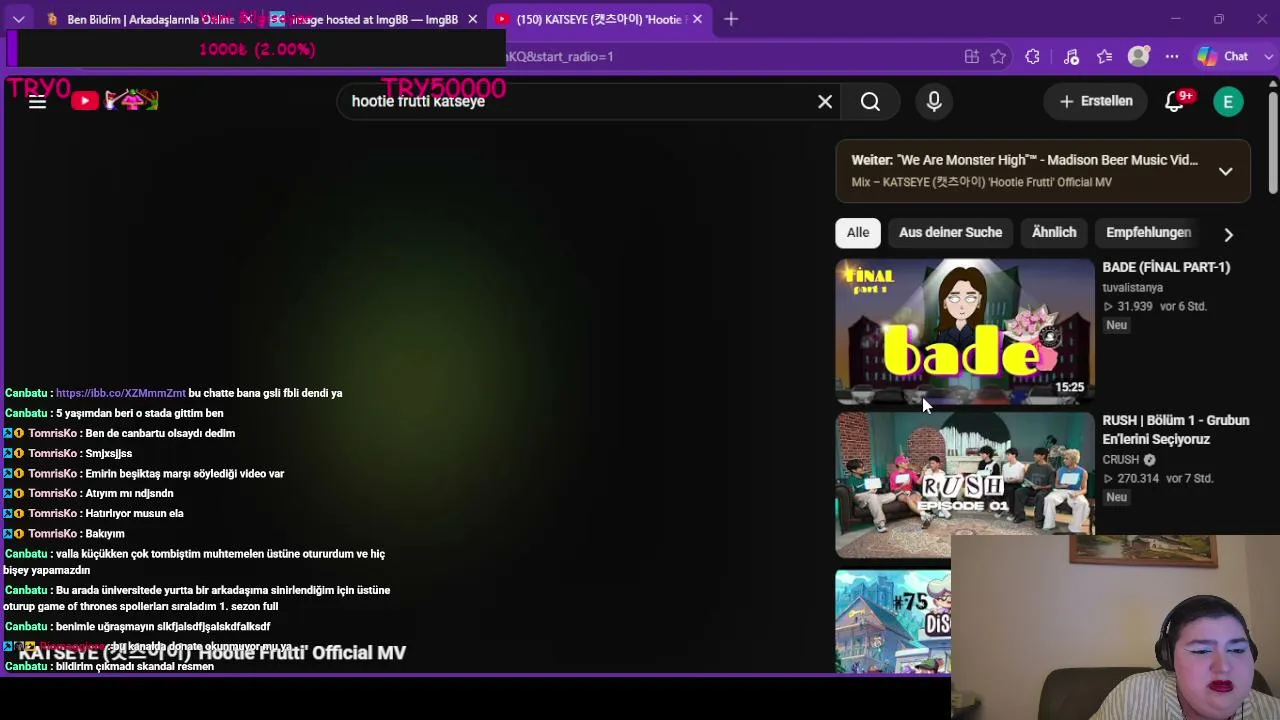The image size is (1280, 720).
Task: Click the 15:25 duration badge
Action: tap(1069, 387)
